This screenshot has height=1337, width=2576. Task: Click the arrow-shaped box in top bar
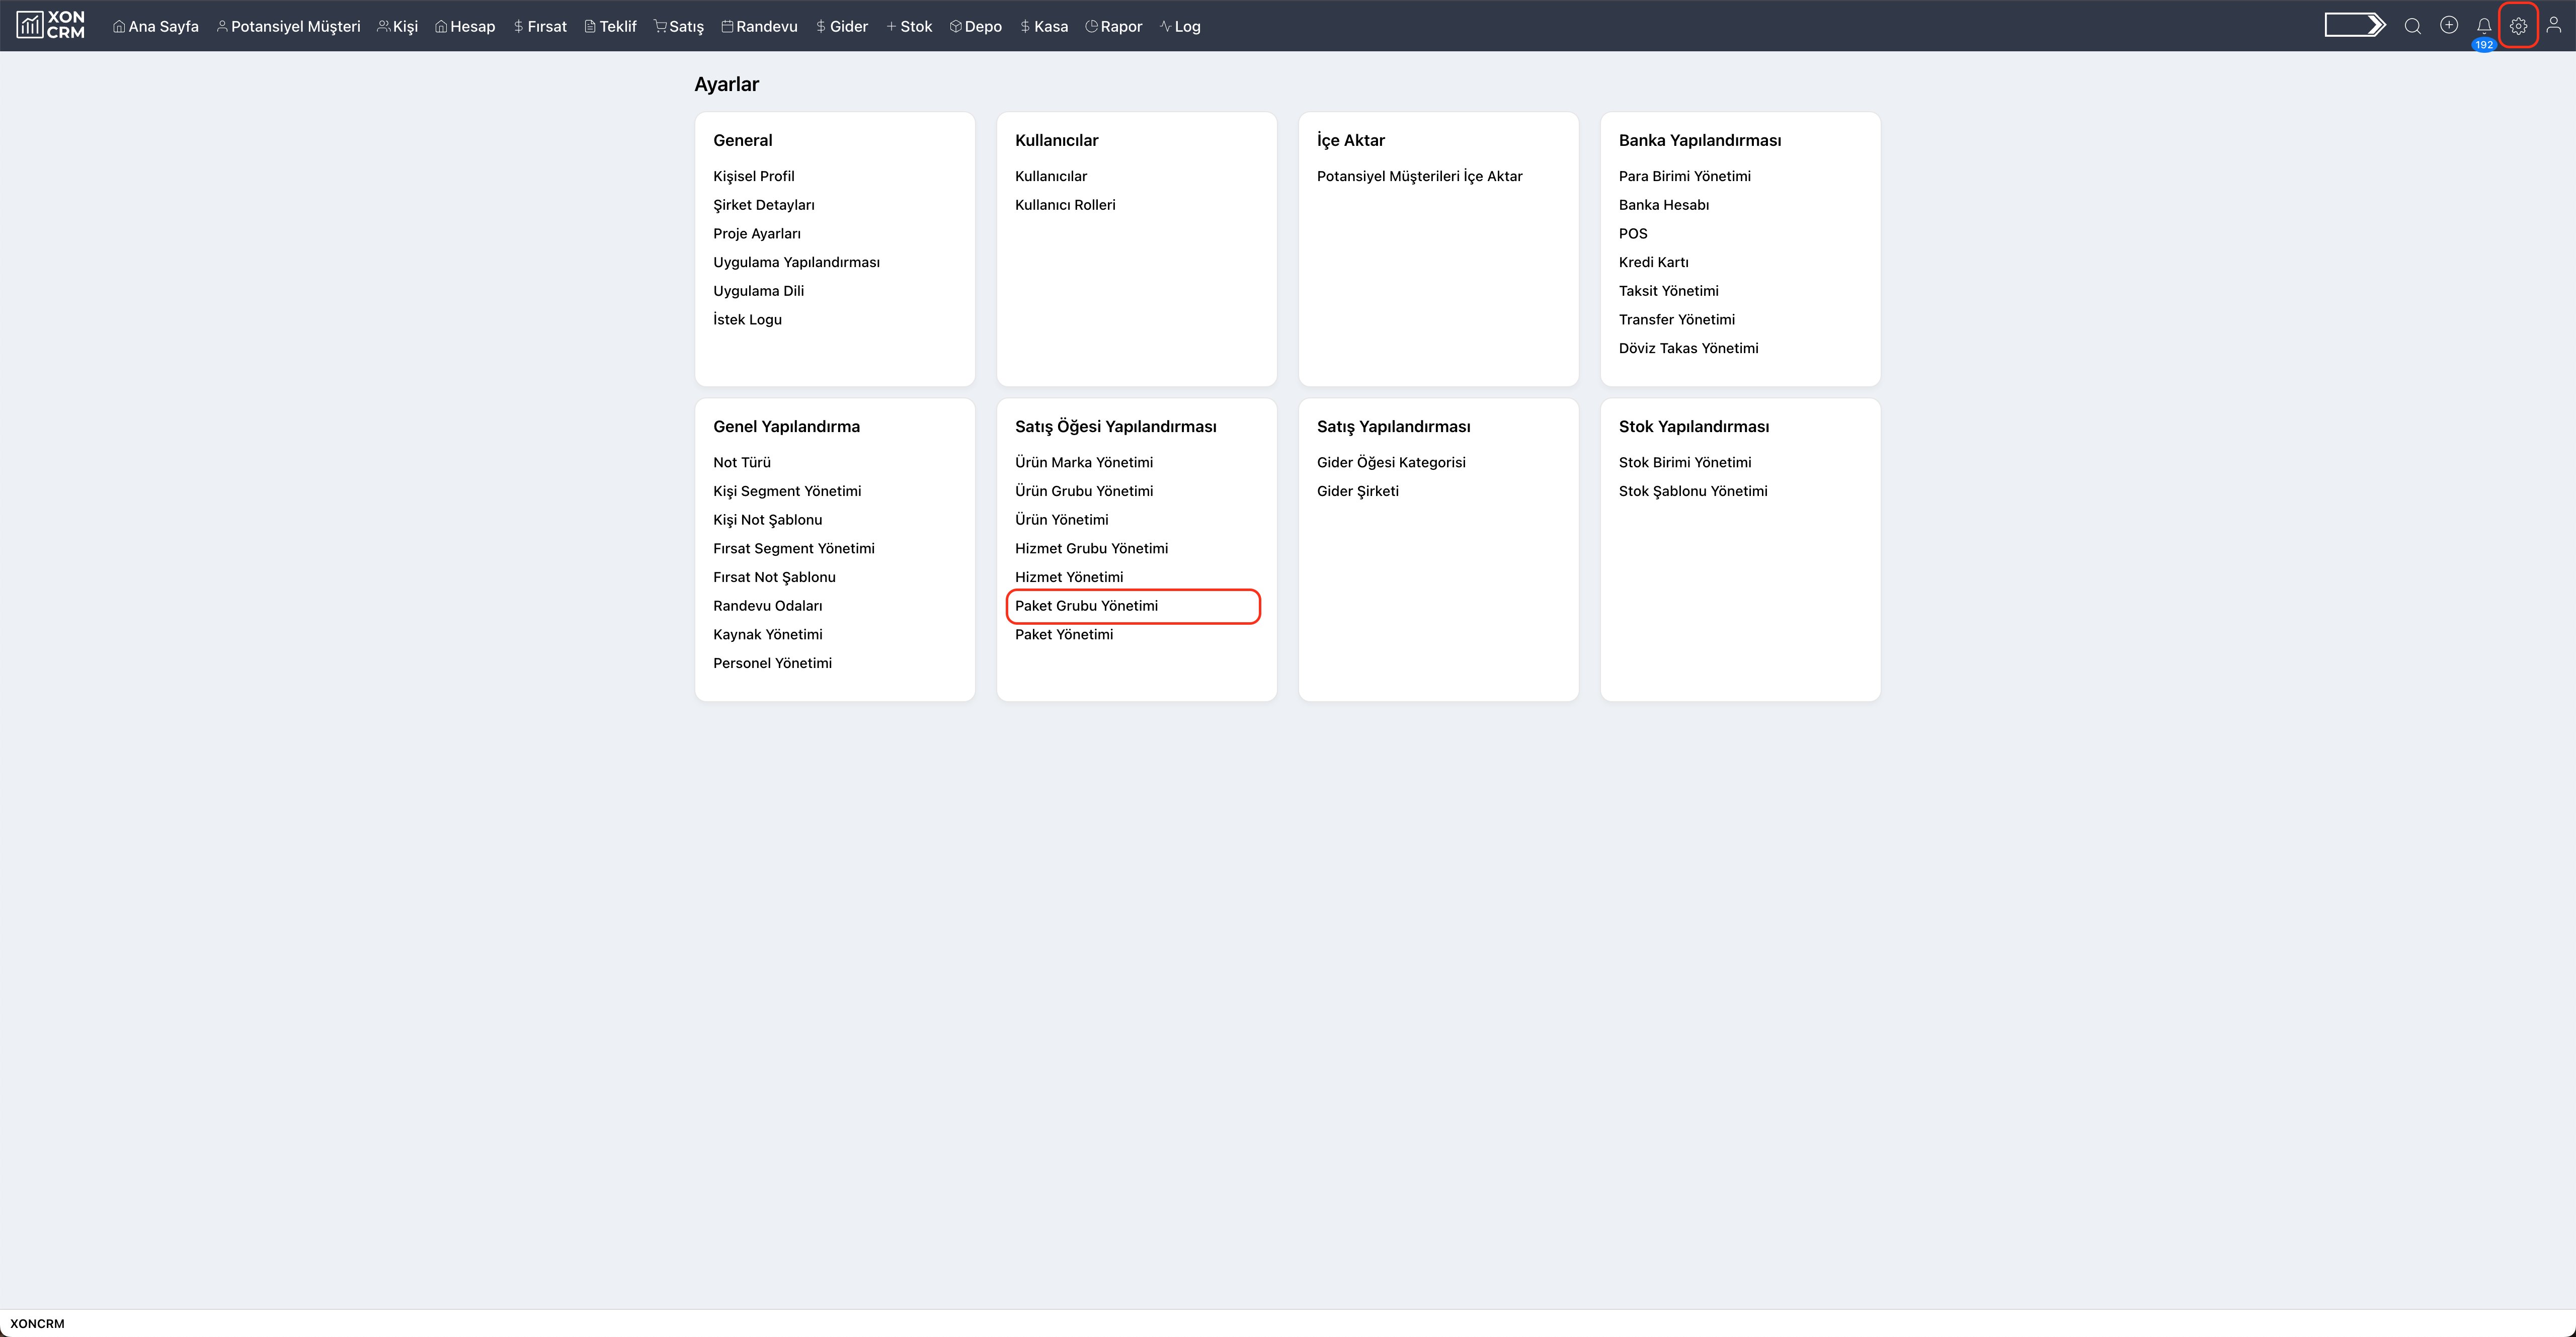pyautogui.click(x=2355, y=25)
